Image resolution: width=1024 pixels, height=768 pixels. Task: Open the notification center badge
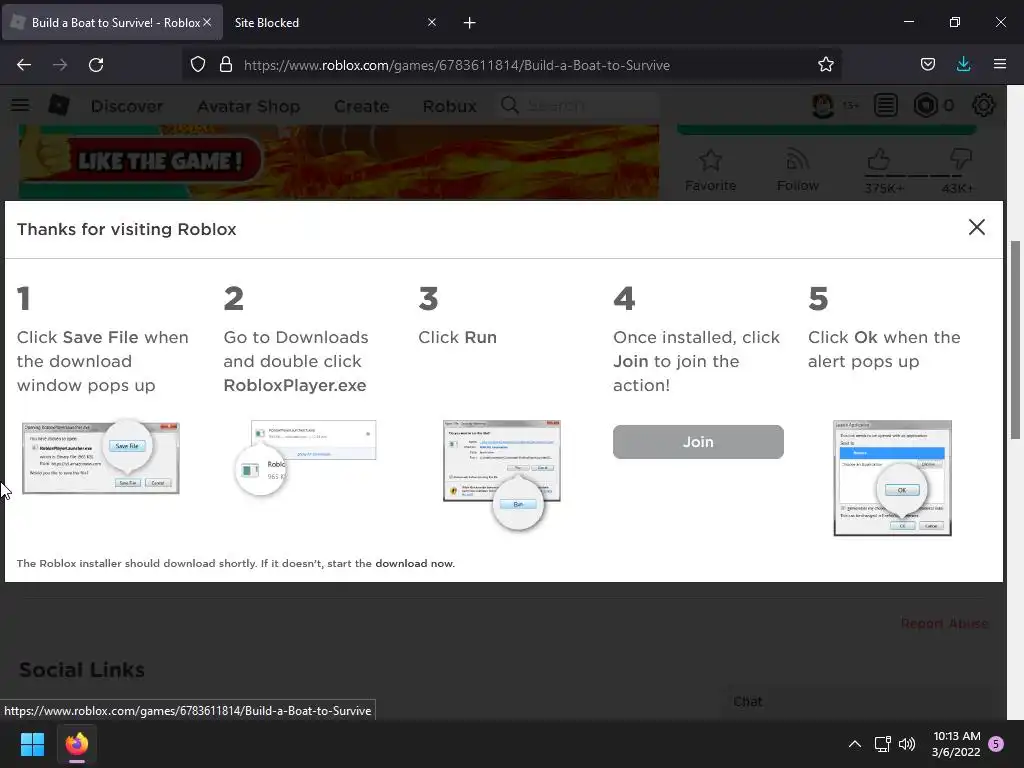[x=996, y=744]
